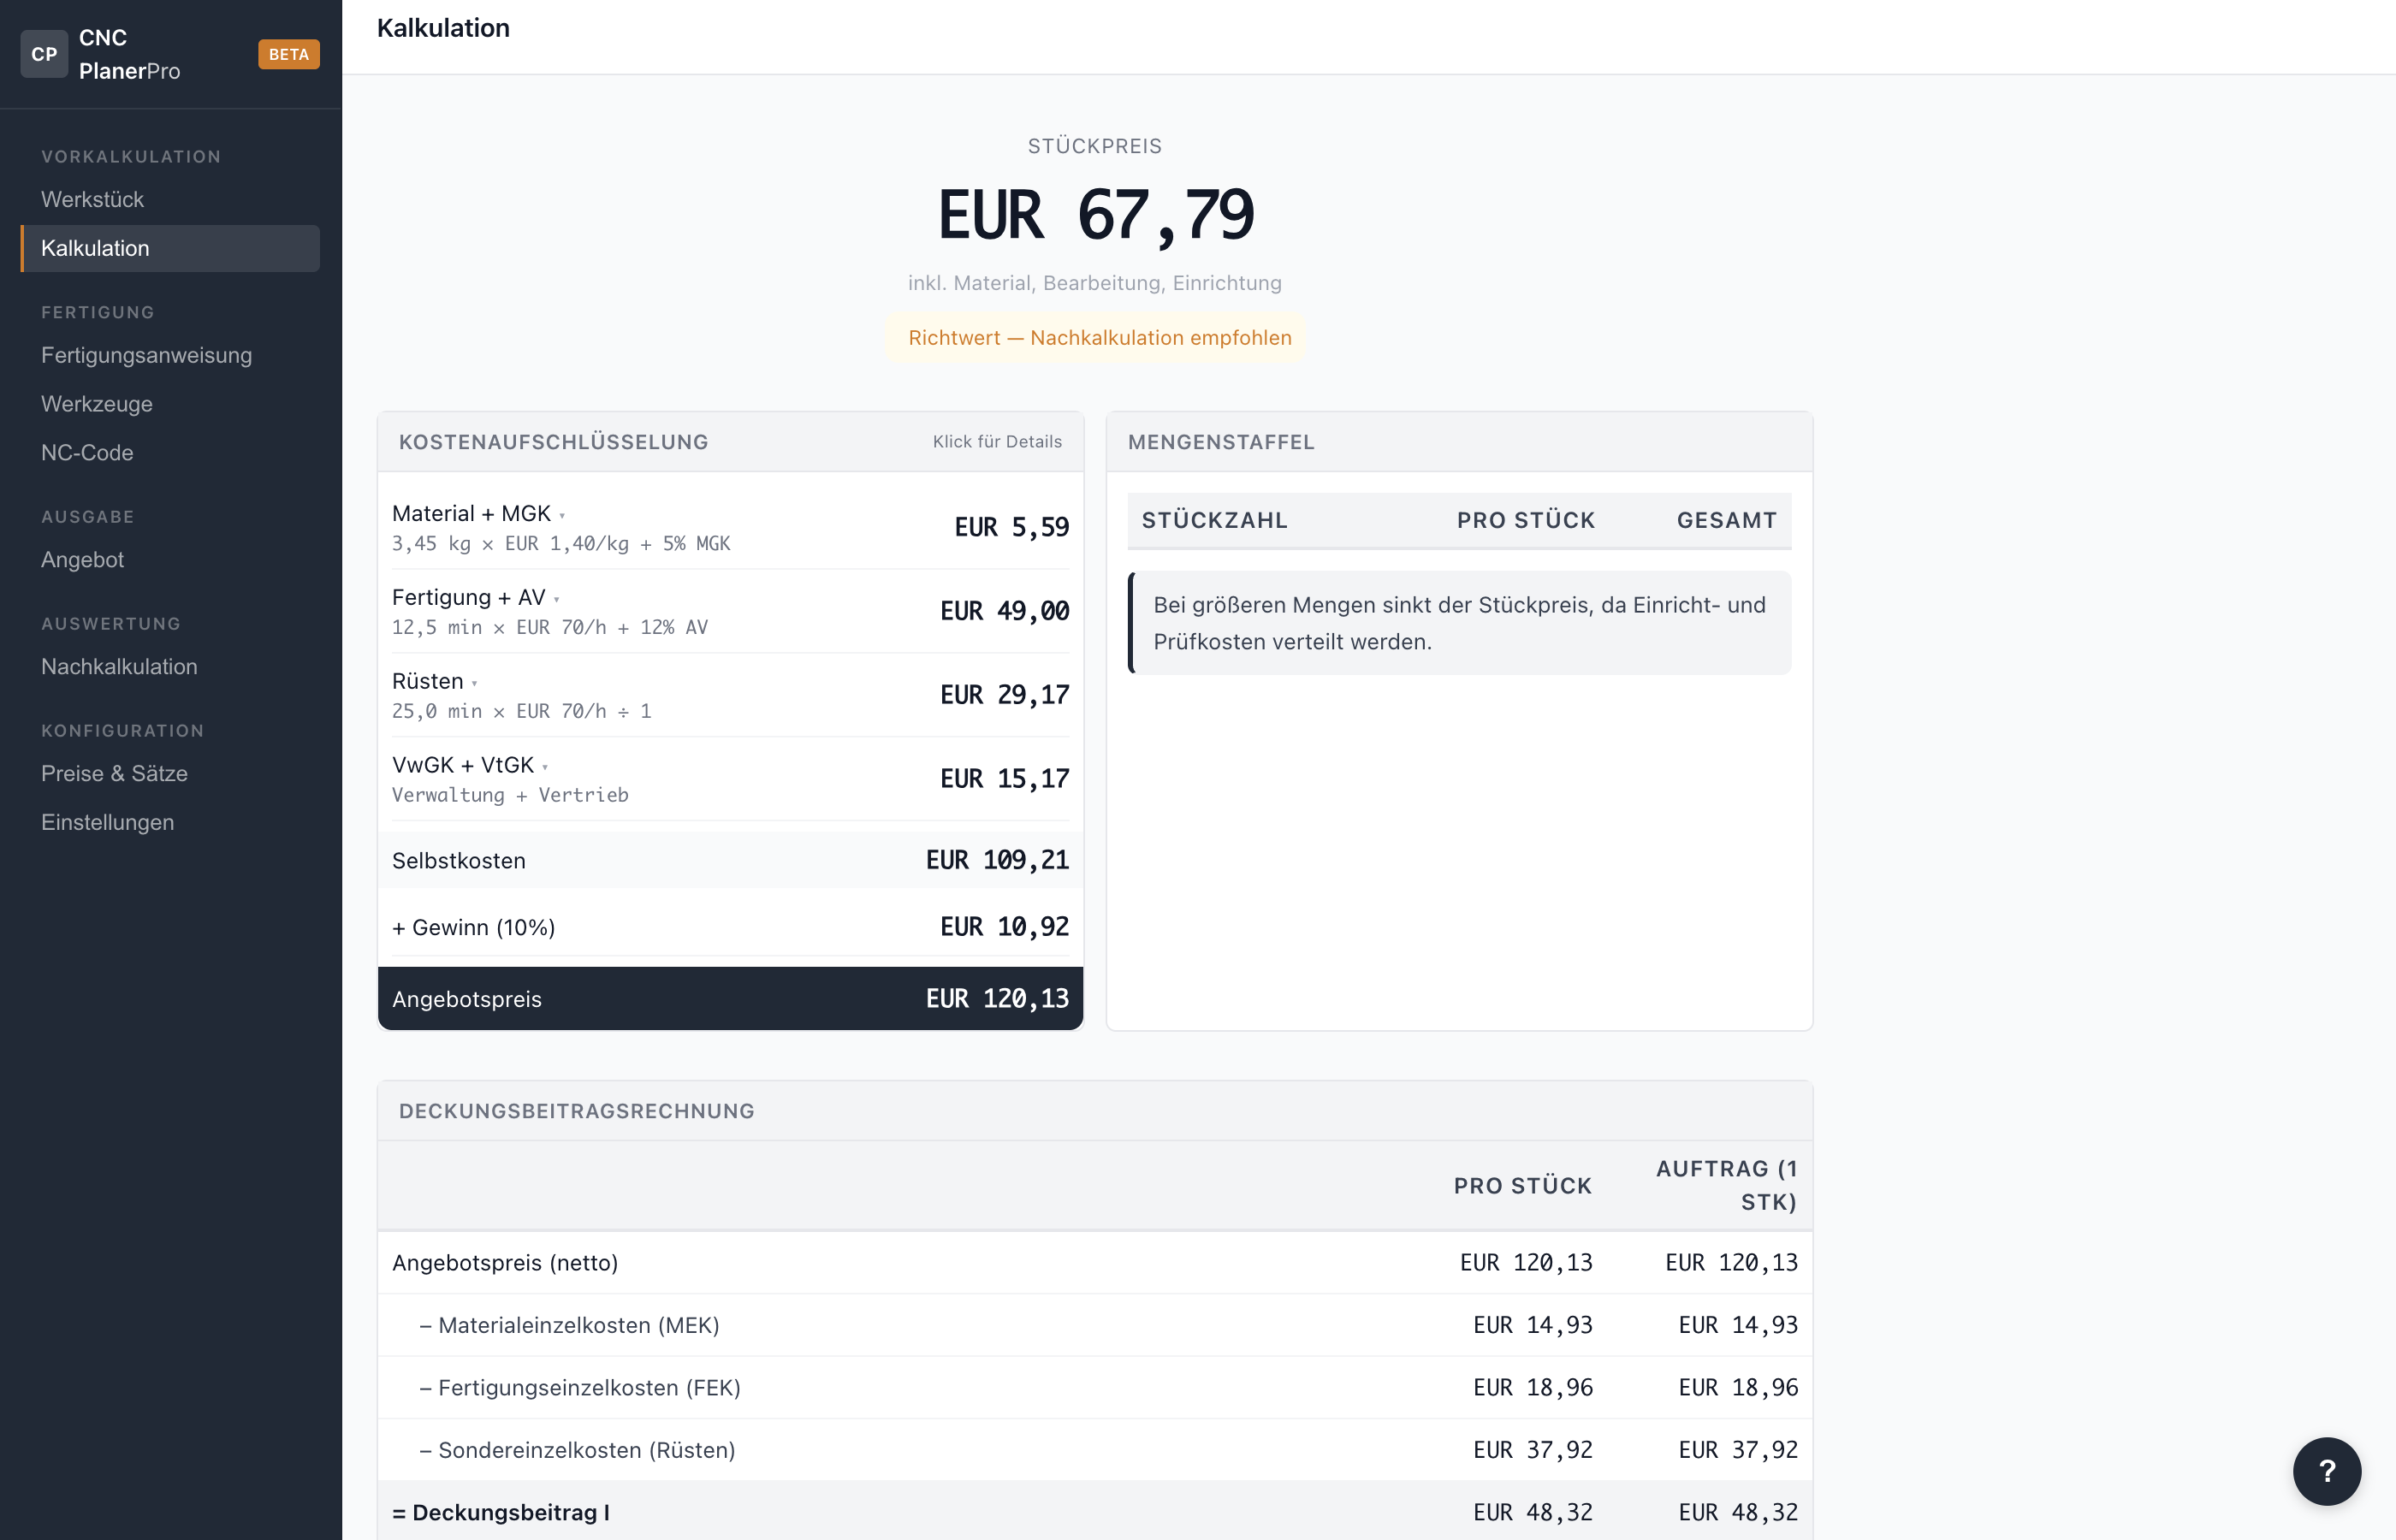Expand the Rüsten cost details
The width and height of the screenshot is (2396, 1540).
point(729,695)
